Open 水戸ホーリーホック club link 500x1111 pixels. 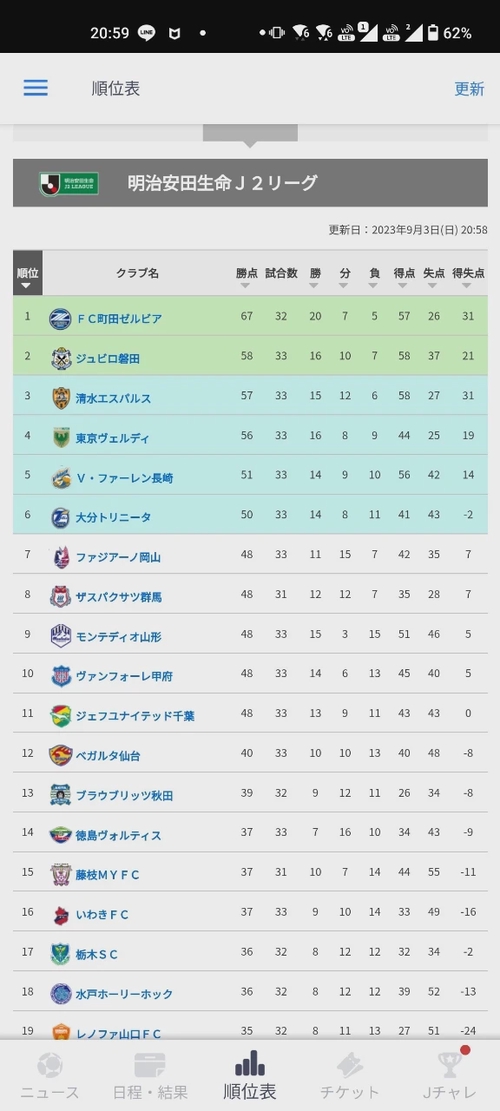pos(124,993)
